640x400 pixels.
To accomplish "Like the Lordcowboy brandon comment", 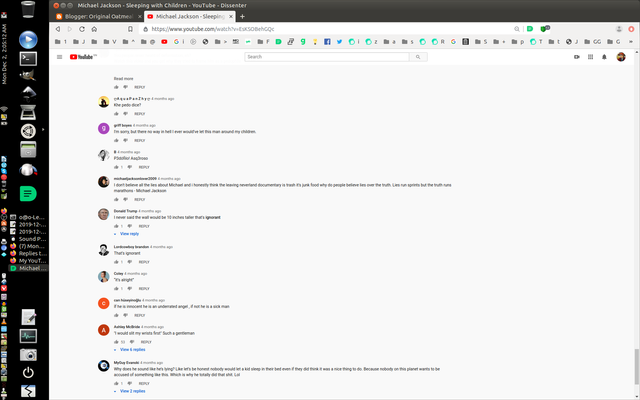I will click(116, 262).
